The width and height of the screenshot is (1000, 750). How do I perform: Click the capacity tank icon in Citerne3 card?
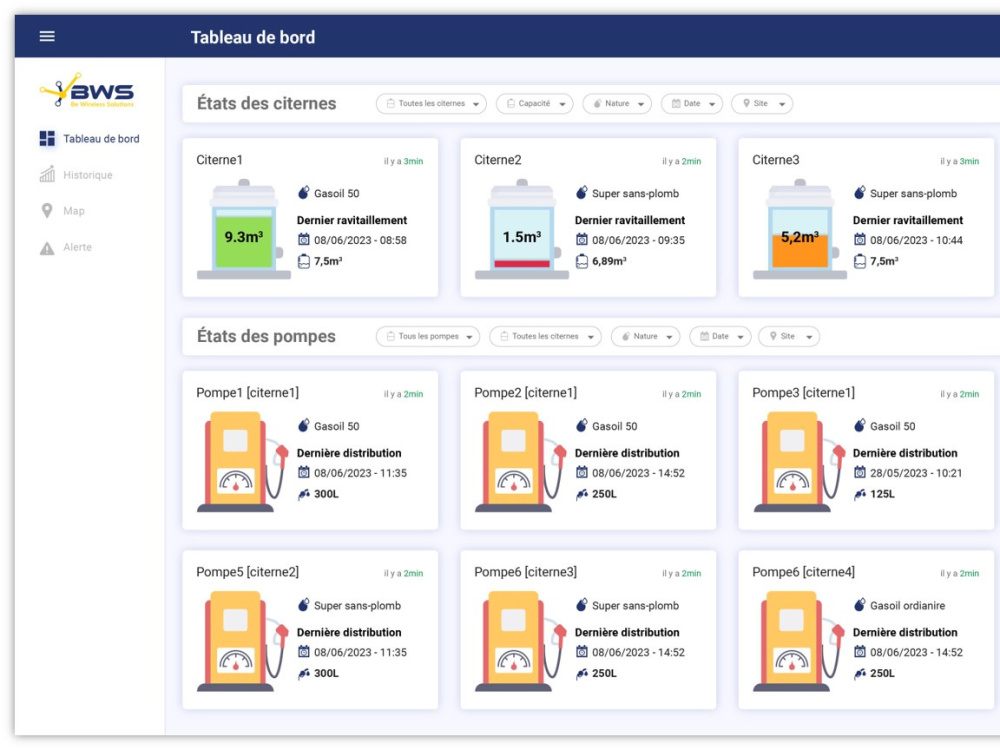click(860, 261)
